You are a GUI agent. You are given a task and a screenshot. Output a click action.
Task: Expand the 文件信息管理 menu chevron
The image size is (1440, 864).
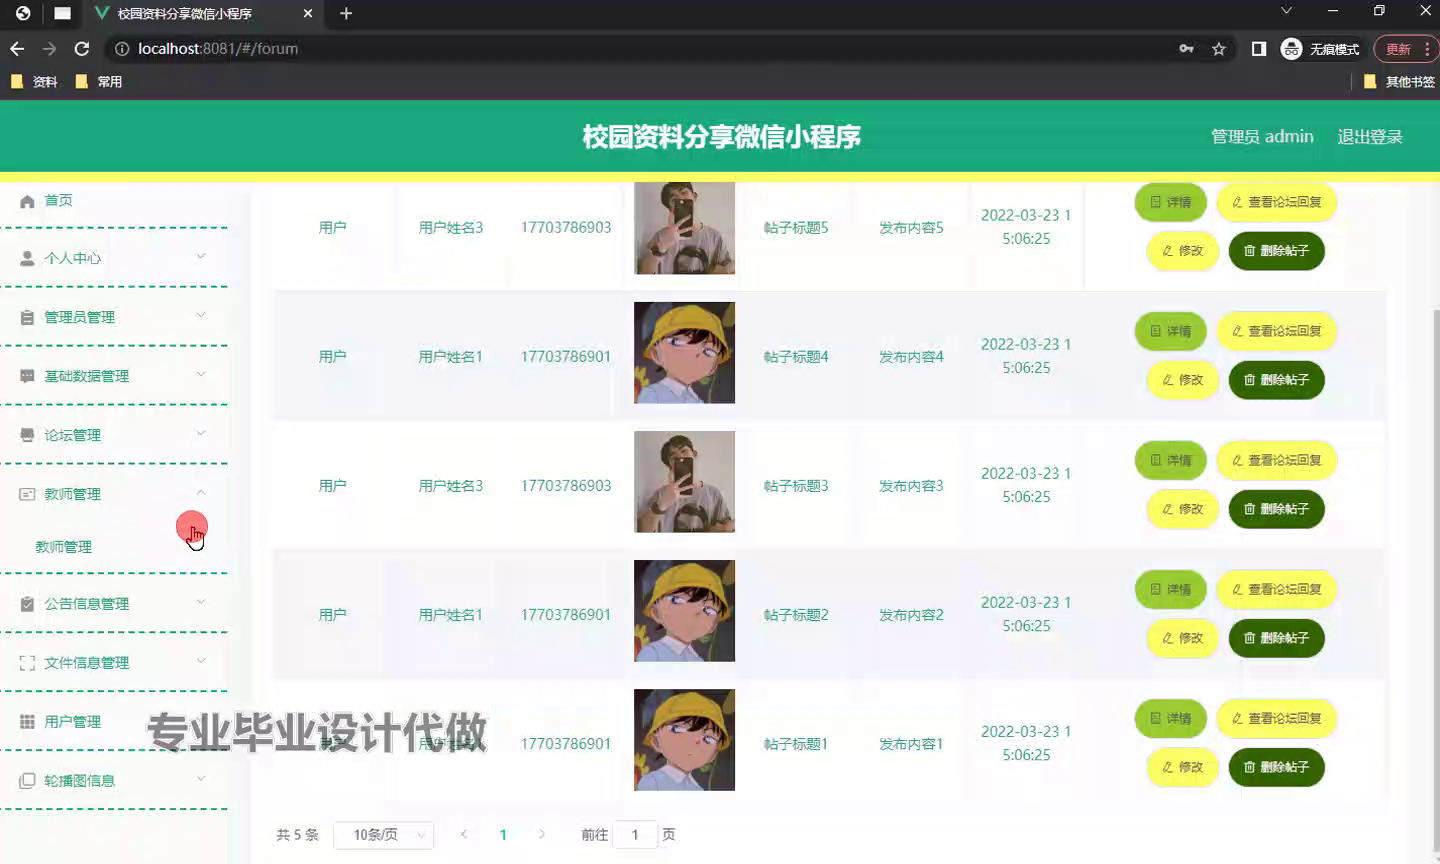[x=201, y=661]
